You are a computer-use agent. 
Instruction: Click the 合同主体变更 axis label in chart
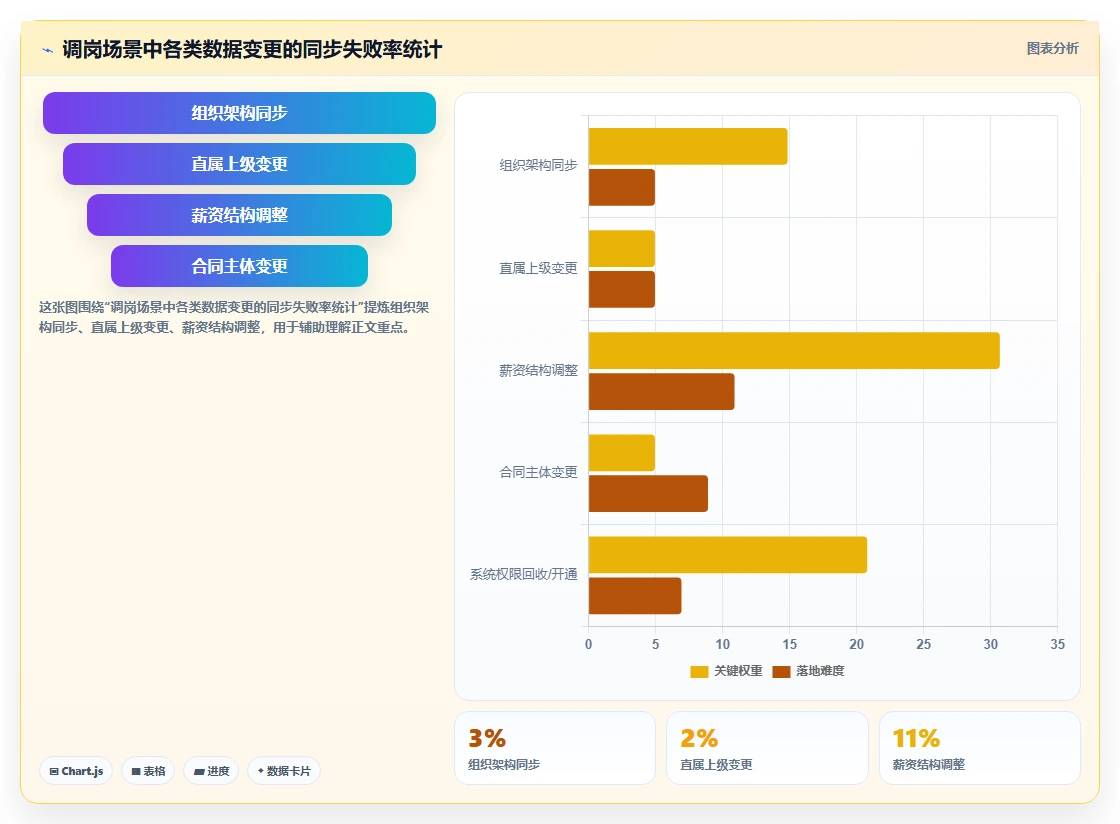(538, 473)
